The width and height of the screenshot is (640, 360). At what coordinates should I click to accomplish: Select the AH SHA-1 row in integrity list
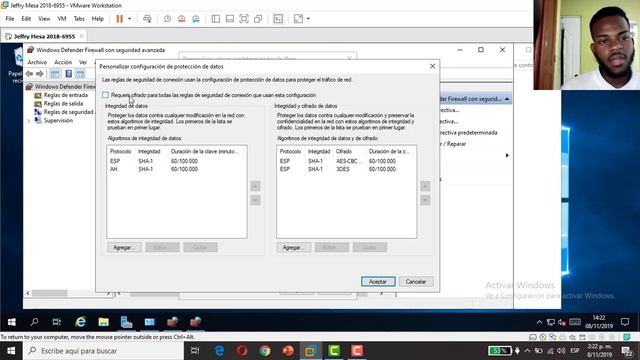click(x=176, y=169)
